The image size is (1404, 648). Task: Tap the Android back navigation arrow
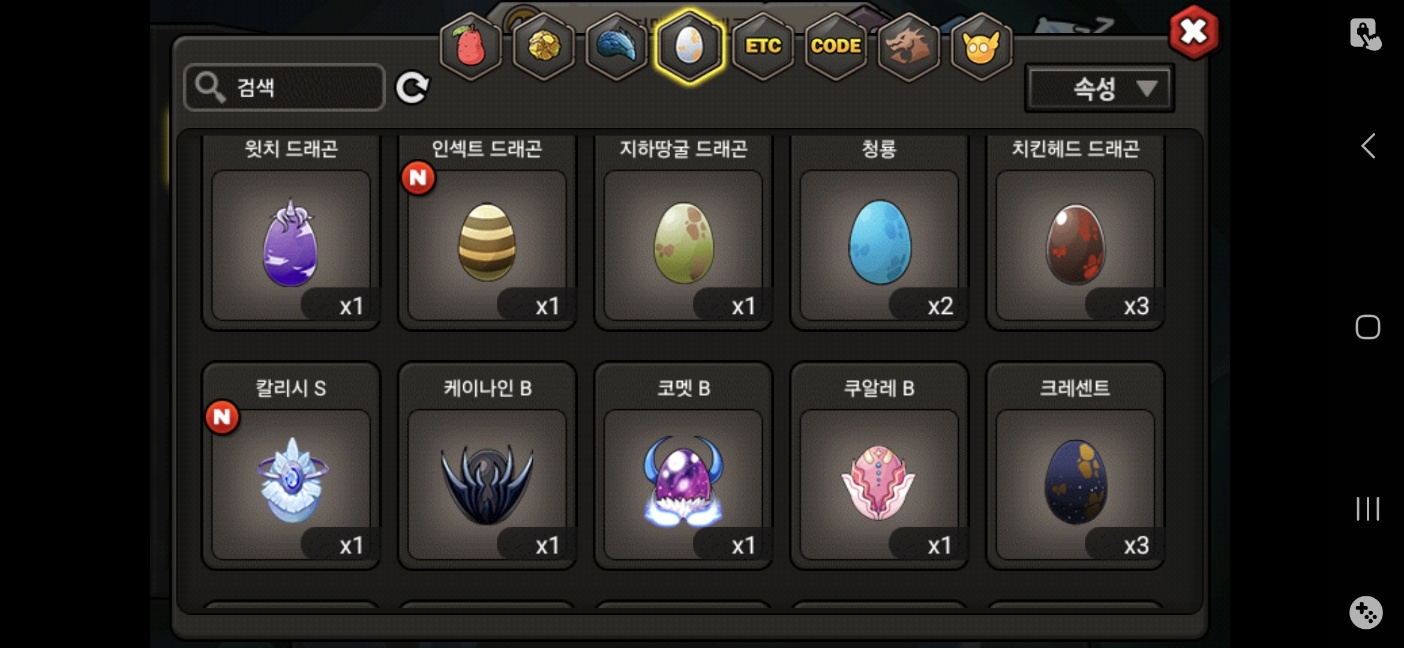point(1367,146)
